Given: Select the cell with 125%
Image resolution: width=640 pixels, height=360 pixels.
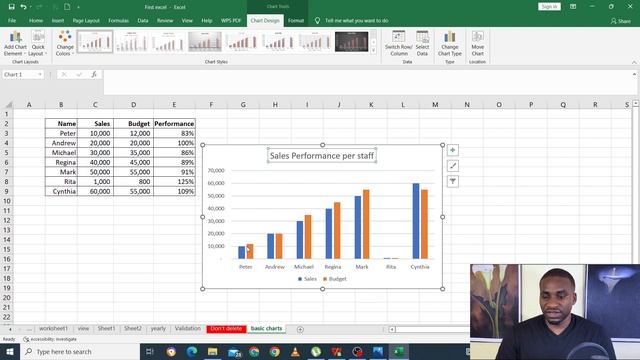Looking at the screenshot, I should pos(174,182).
